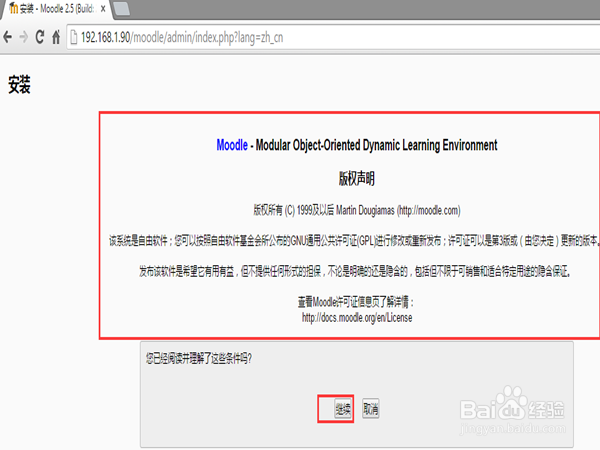The width and height of the screenshot is (600, 450).
Task: Click the warranty disclaimer paragraph starting 发布该软件
Action: coord(355,271)
